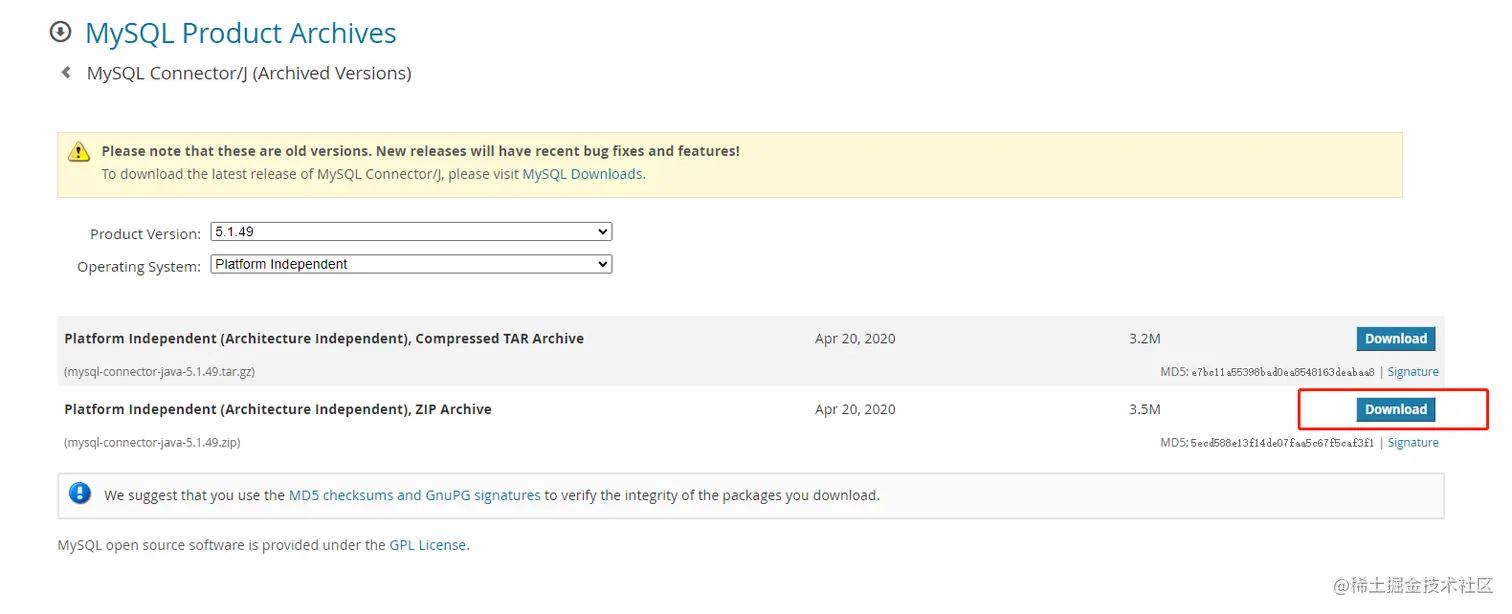Click the 3.5M file size
This screenshot has height=614, width=1512.
pyautogui.click(x=1145, y=409)
